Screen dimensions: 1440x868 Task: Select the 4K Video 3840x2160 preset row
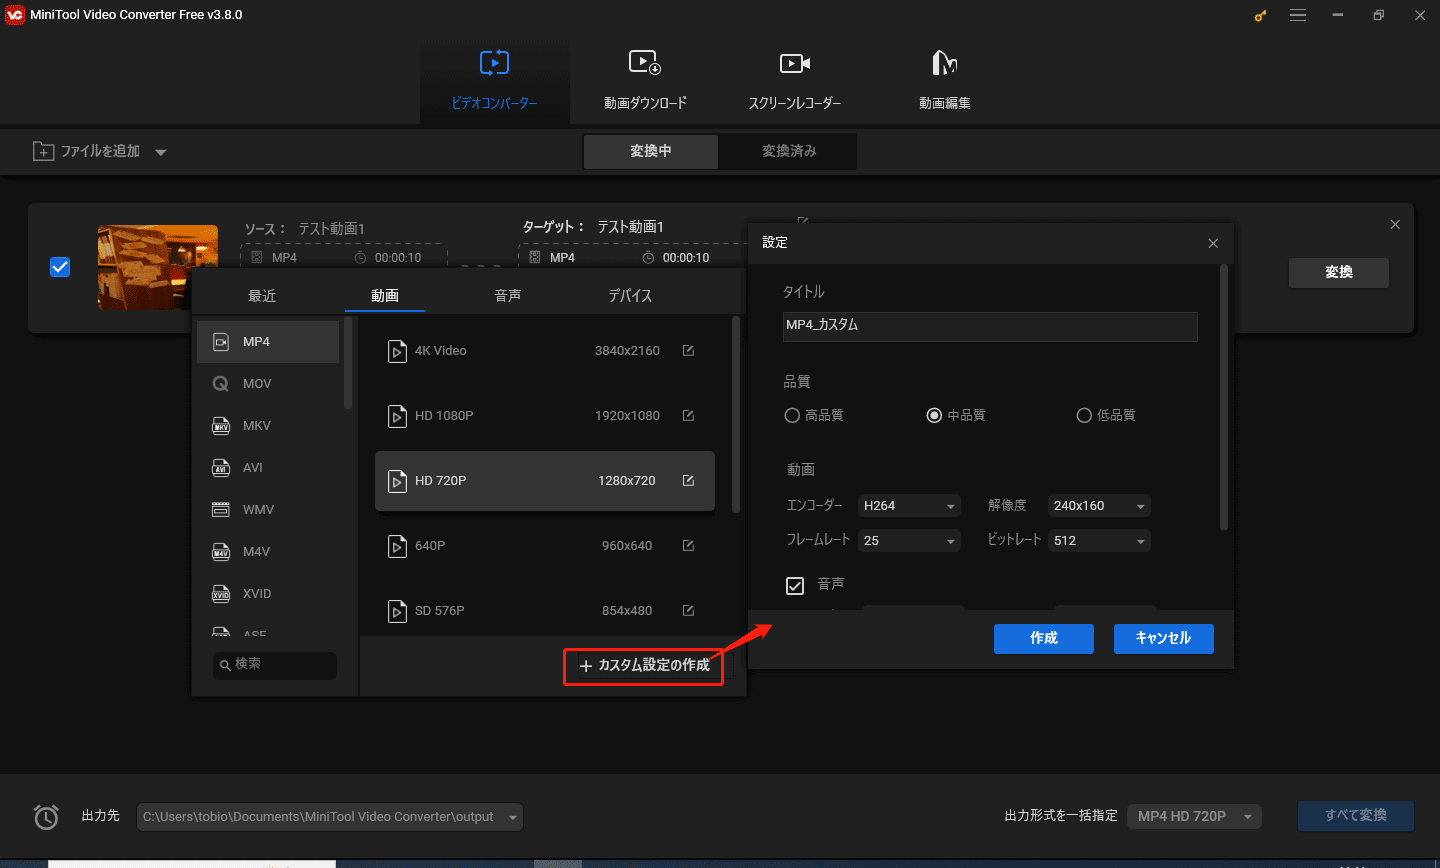545,351
